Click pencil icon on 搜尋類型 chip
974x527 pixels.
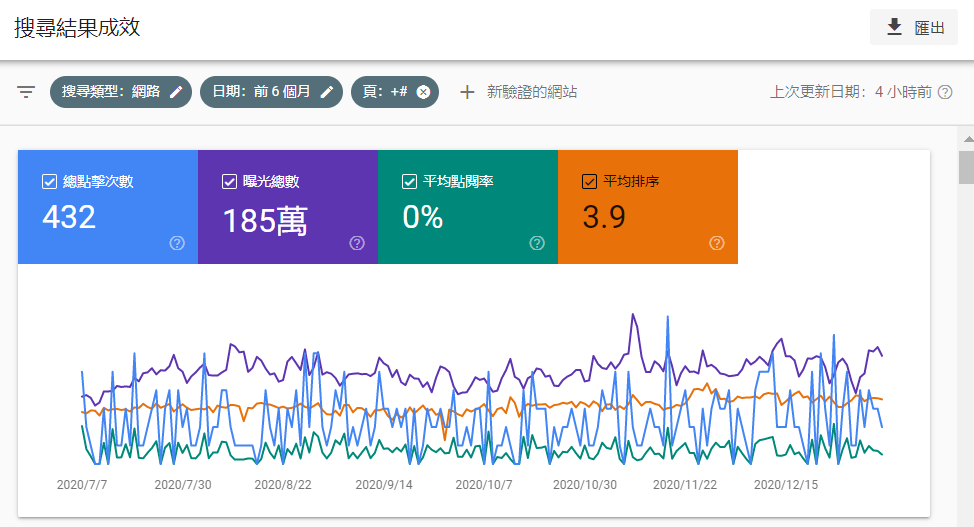click(x=176, y=92)
